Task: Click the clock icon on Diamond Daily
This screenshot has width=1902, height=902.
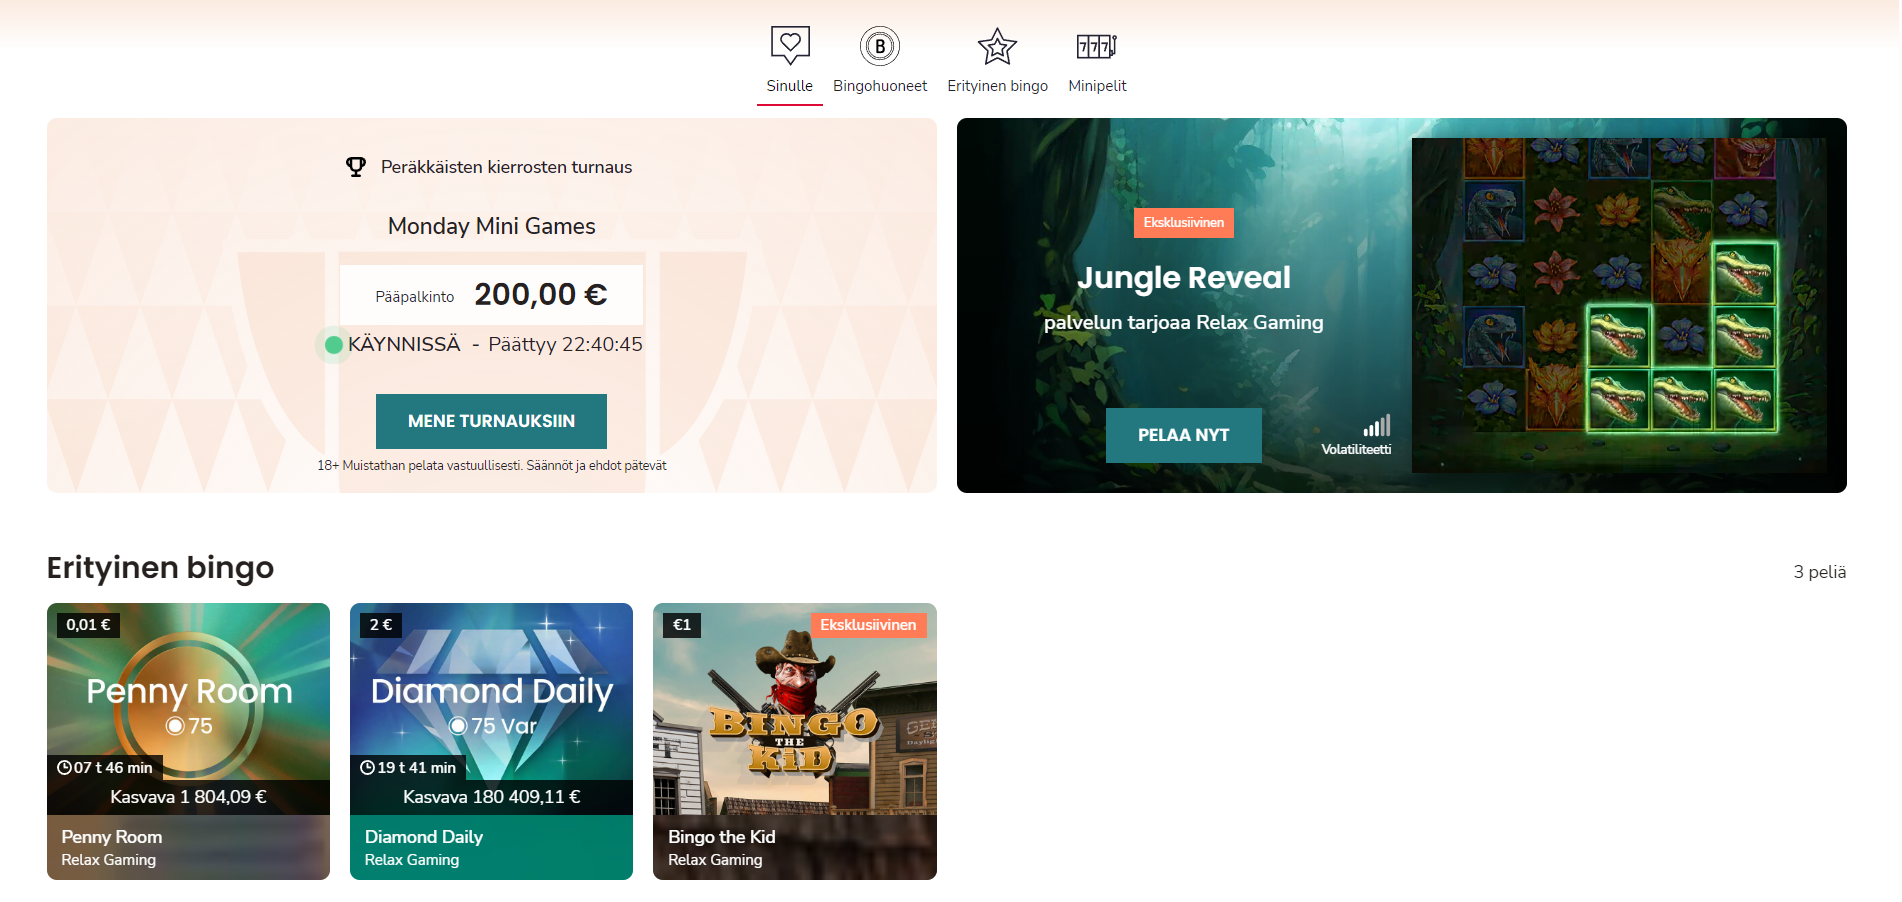Action: (367, 768)
